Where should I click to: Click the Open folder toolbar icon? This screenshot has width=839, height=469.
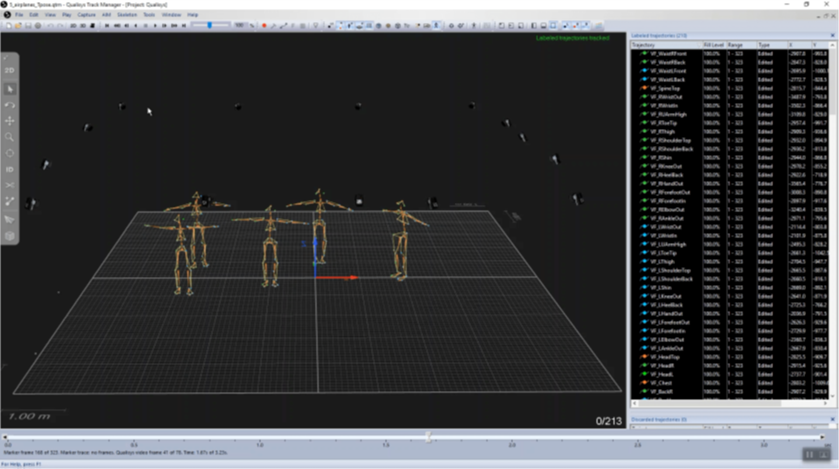click(18, 26)
